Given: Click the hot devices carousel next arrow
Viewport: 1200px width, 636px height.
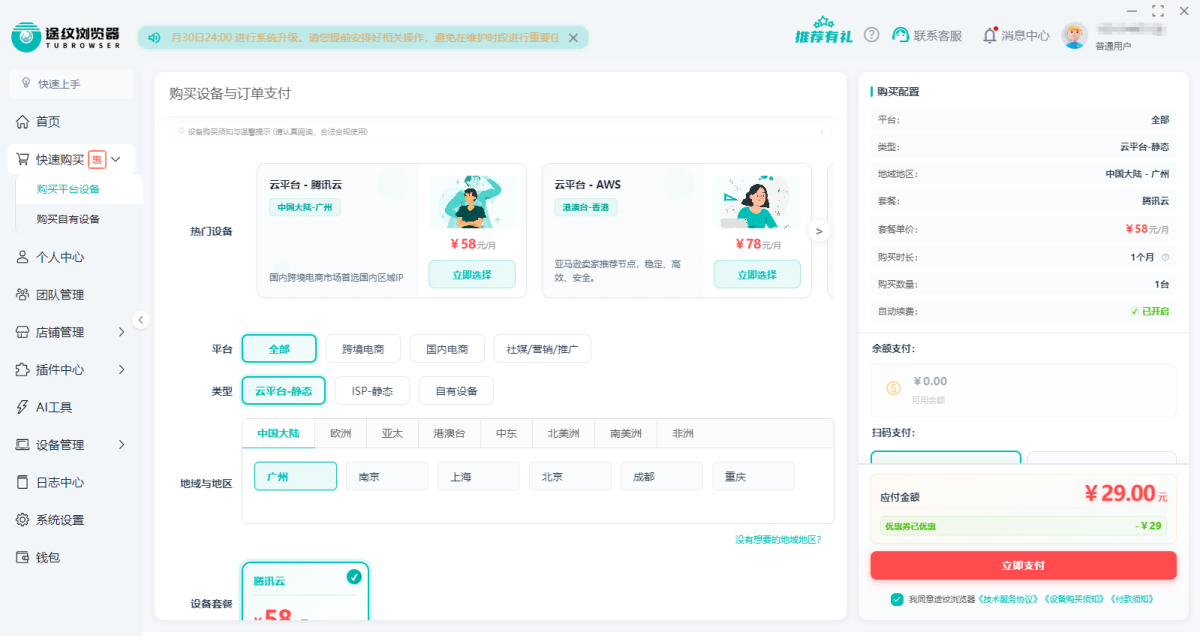Looking at the screenshot, I should coord(819,230).
